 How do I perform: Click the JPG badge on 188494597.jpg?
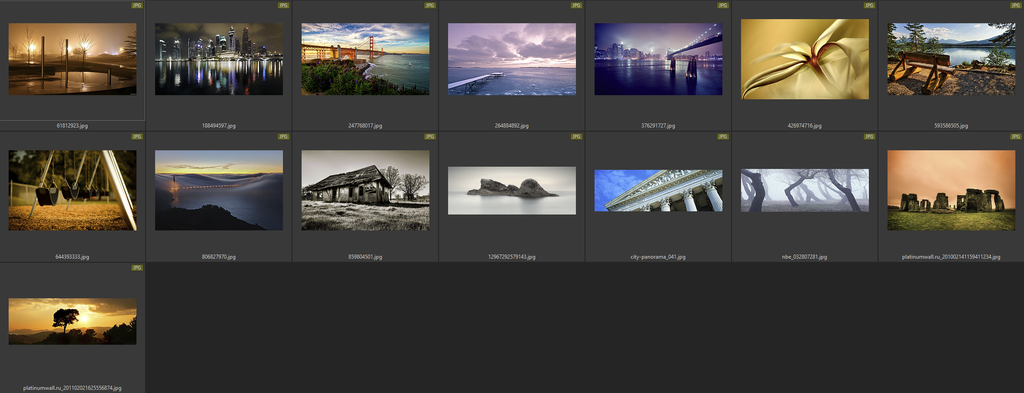click(x=283, y=5)
